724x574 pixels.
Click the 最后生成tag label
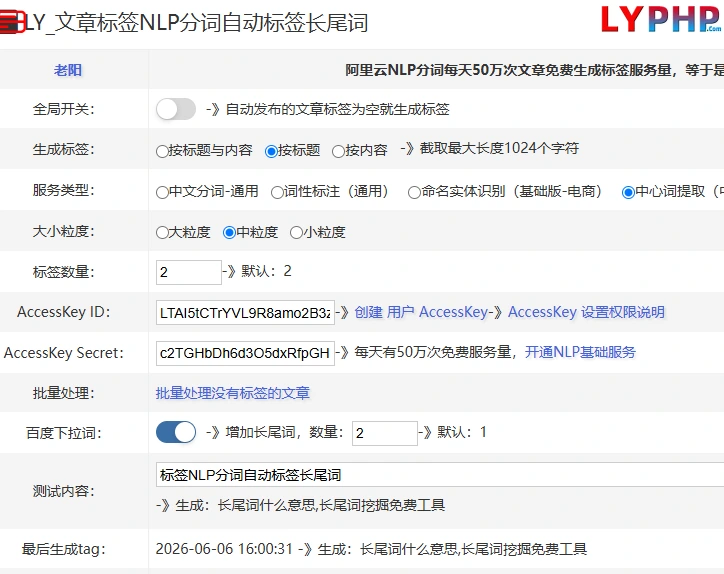point(64,550)
